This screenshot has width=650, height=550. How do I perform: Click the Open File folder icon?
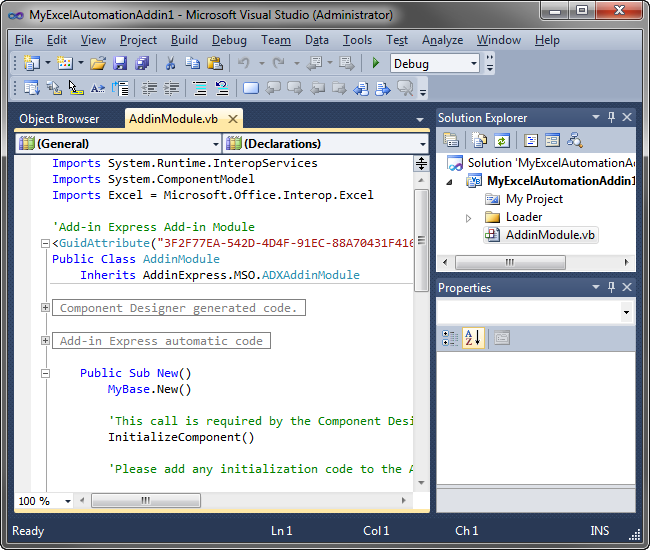[98, 63]
